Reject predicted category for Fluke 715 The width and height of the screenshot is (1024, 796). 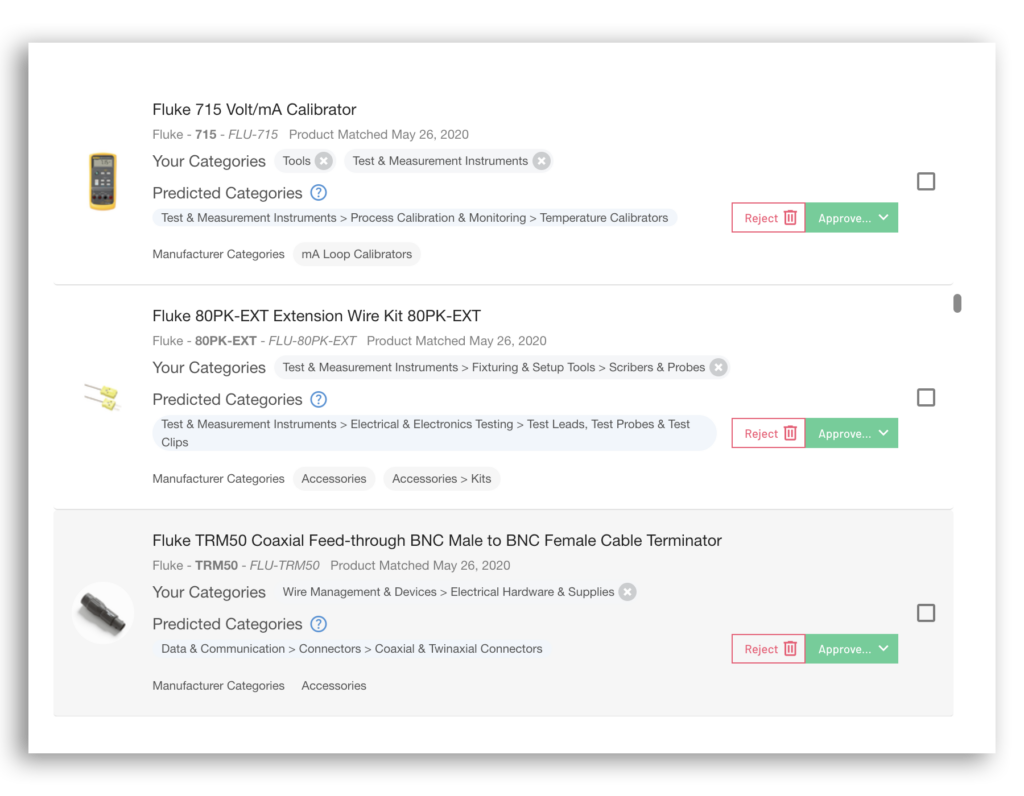click(768, 218)
